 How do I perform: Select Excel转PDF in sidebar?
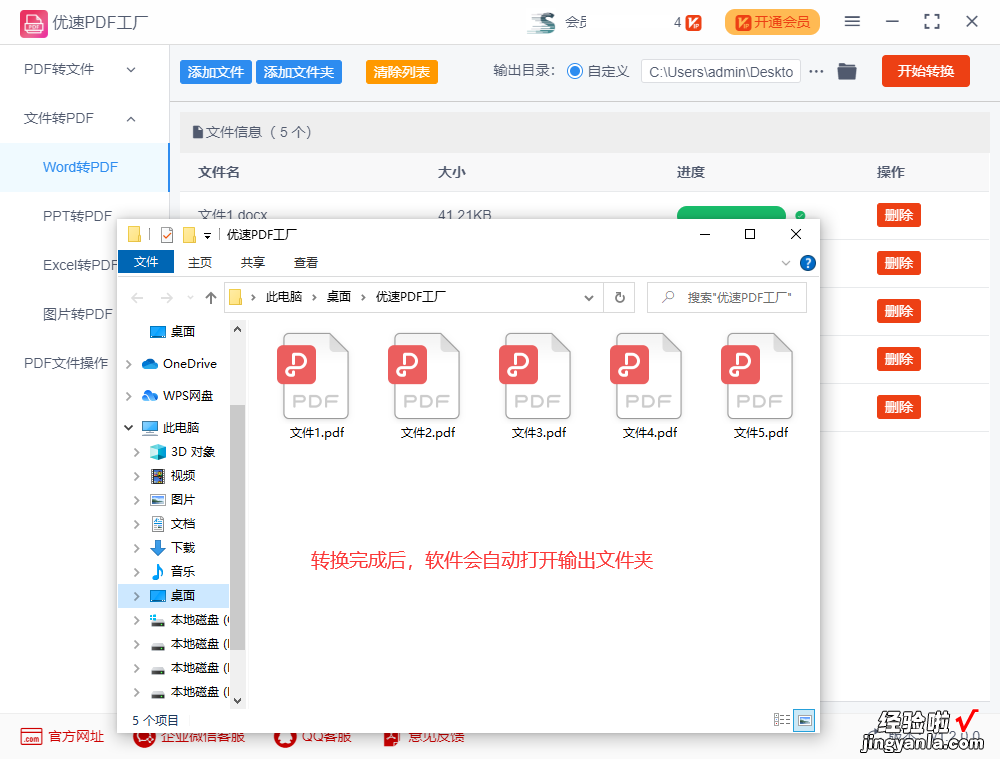[80, 265]
